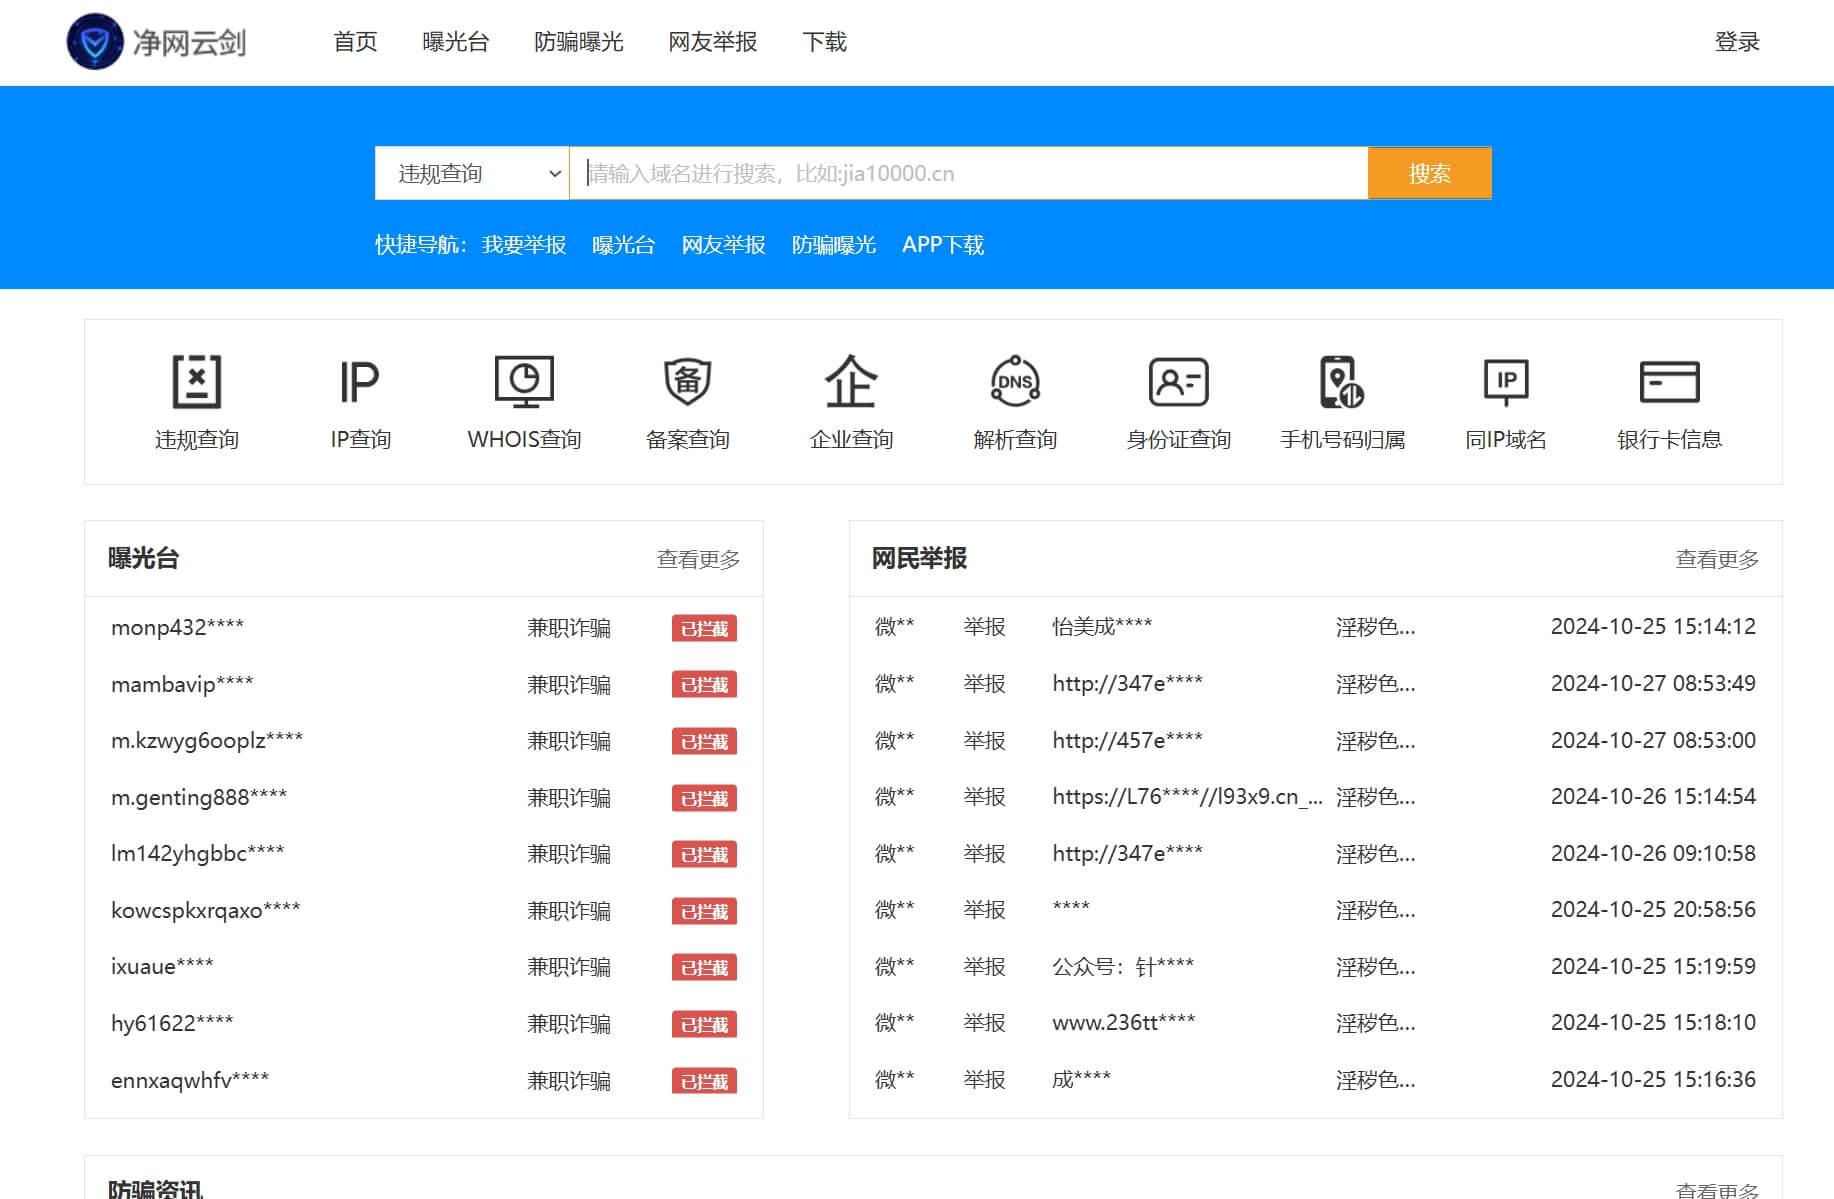Open 防骗曝光 in top navigation
The image size is (1834, 1199).
click(579, 42)
